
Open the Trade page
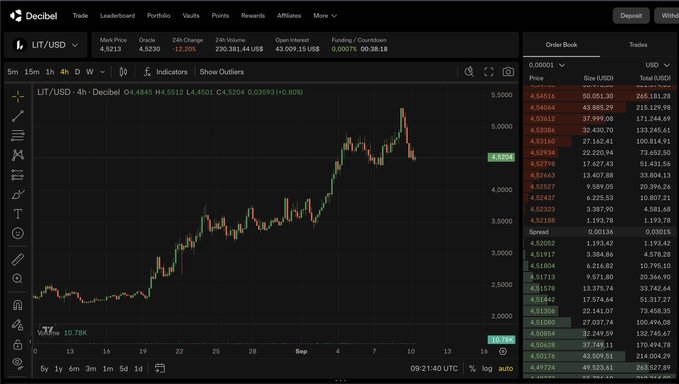click(x=80, y=16)
